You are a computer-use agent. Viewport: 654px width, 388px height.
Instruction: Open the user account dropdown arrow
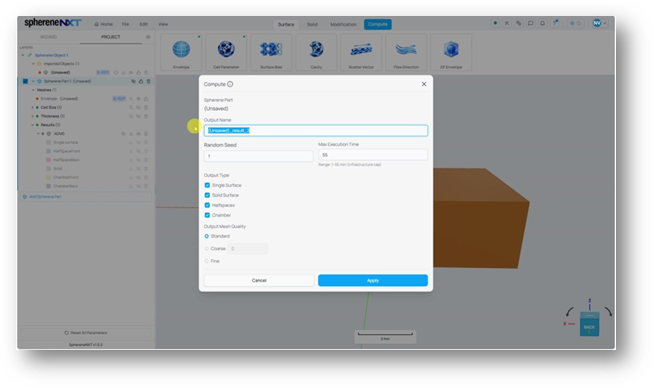pyautogui.click(x=604, y=24)
